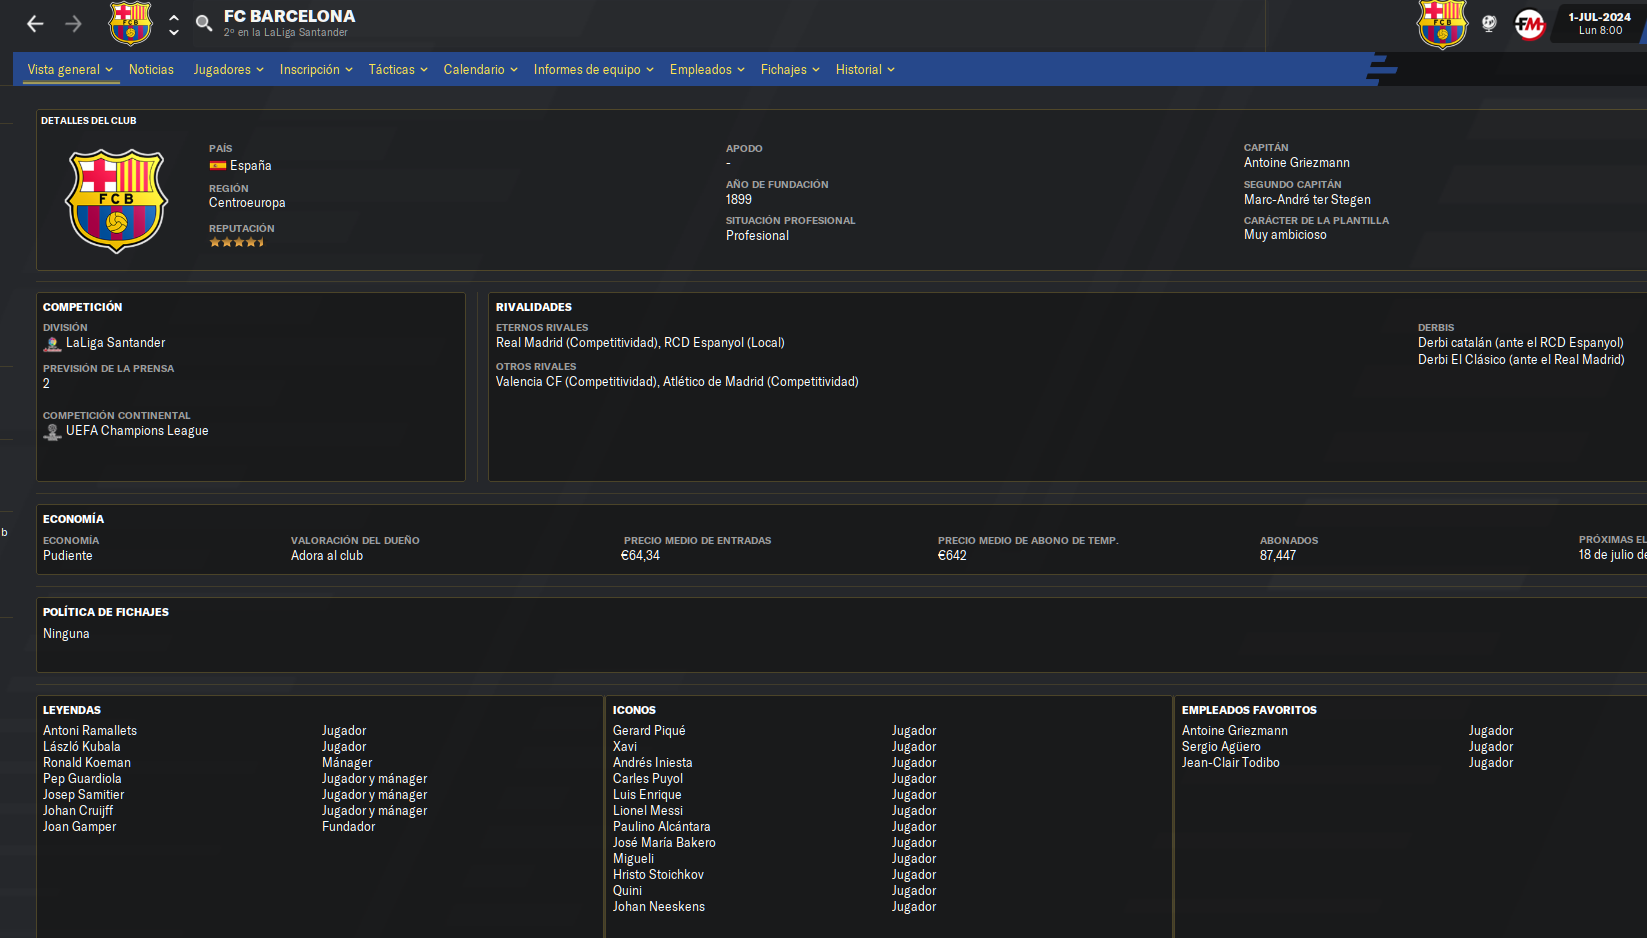Screen dimensions: 1647x938
Task: Click the up chevron next to club crest
Action: coord(174,17)
